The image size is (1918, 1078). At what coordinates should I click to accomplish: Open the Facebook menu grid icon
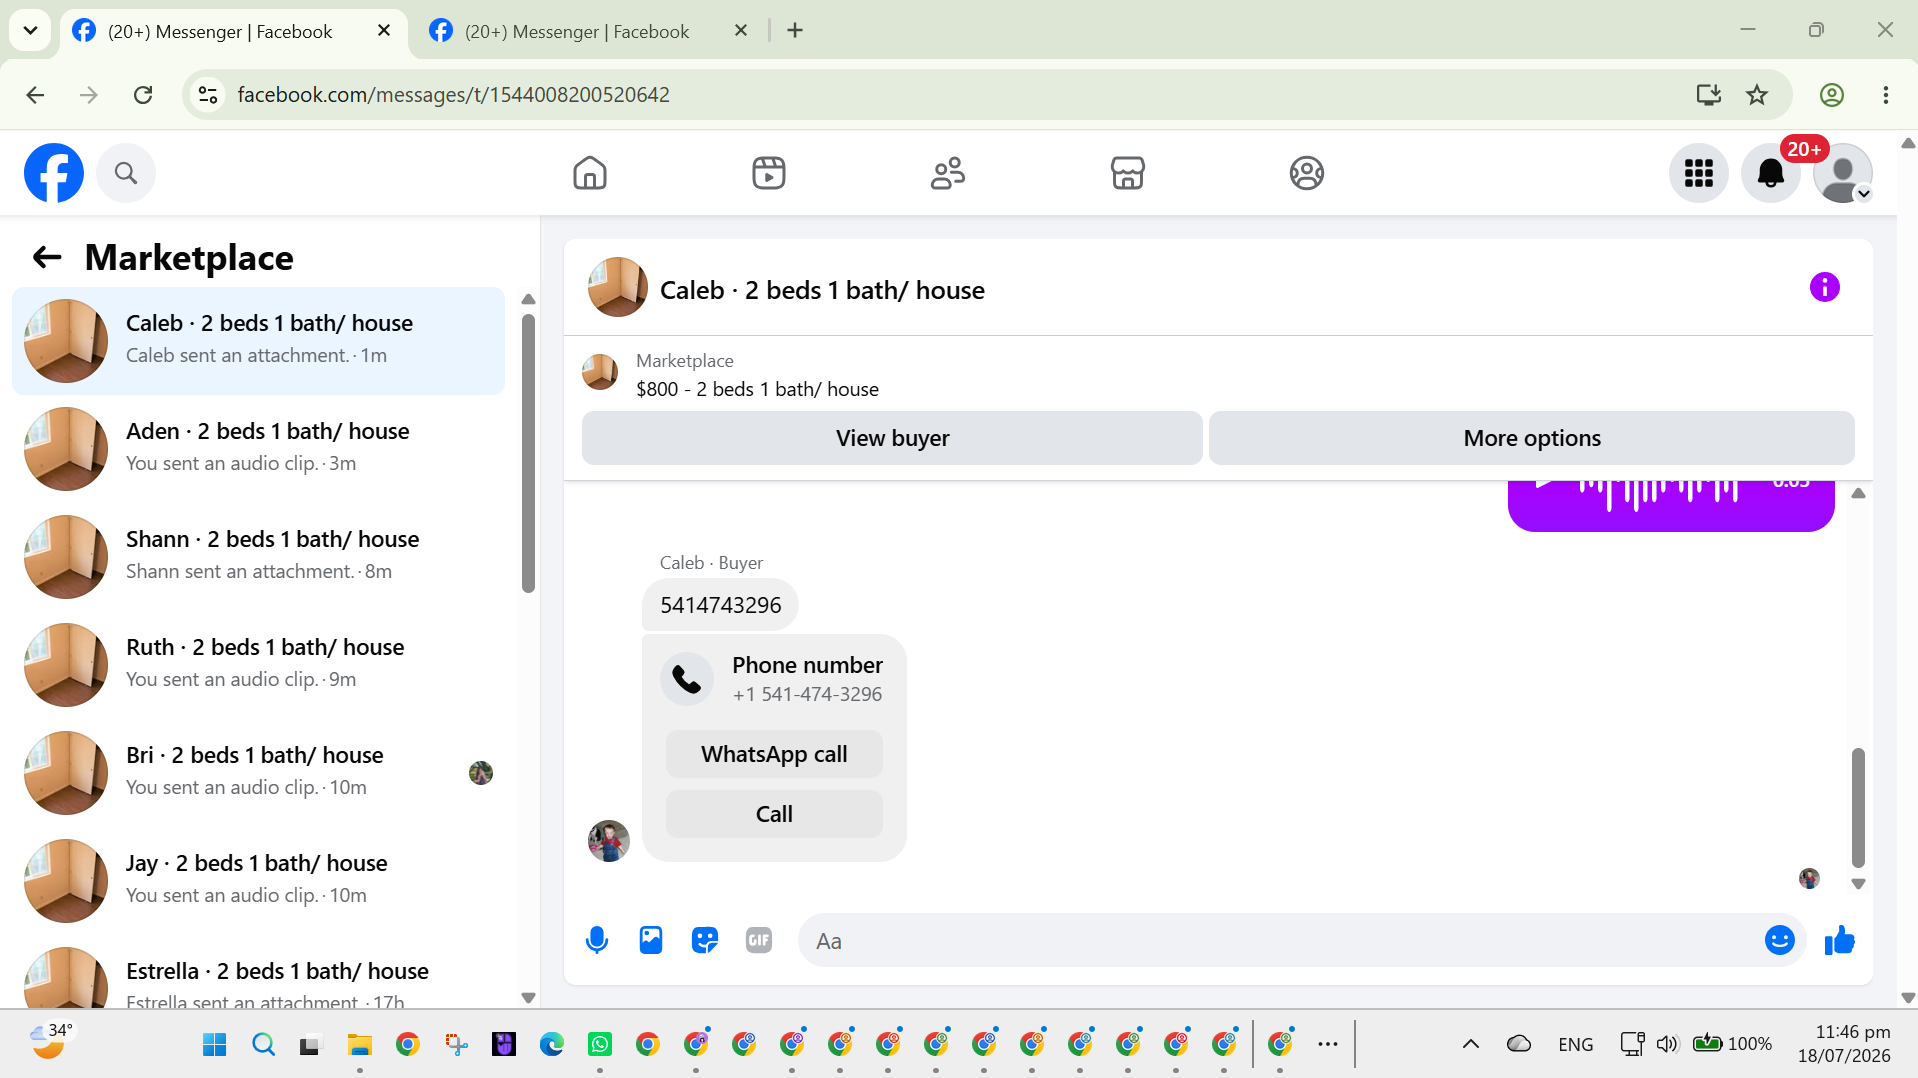tap(1699, 173)
